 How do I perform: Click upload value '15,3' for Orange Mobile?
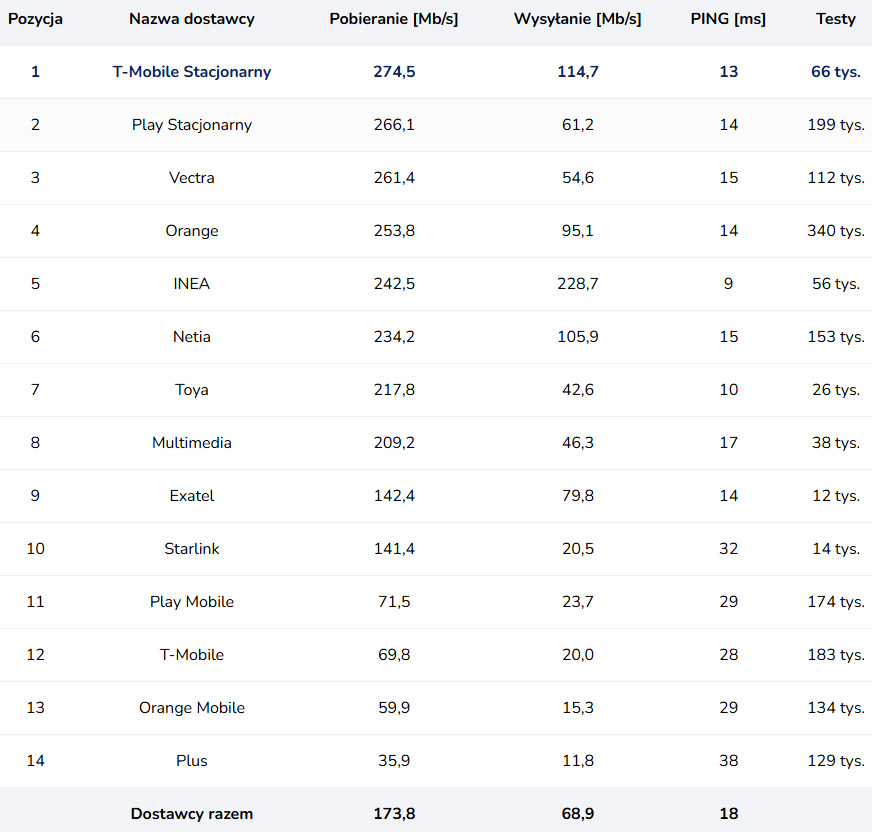(x=578, y=708)
